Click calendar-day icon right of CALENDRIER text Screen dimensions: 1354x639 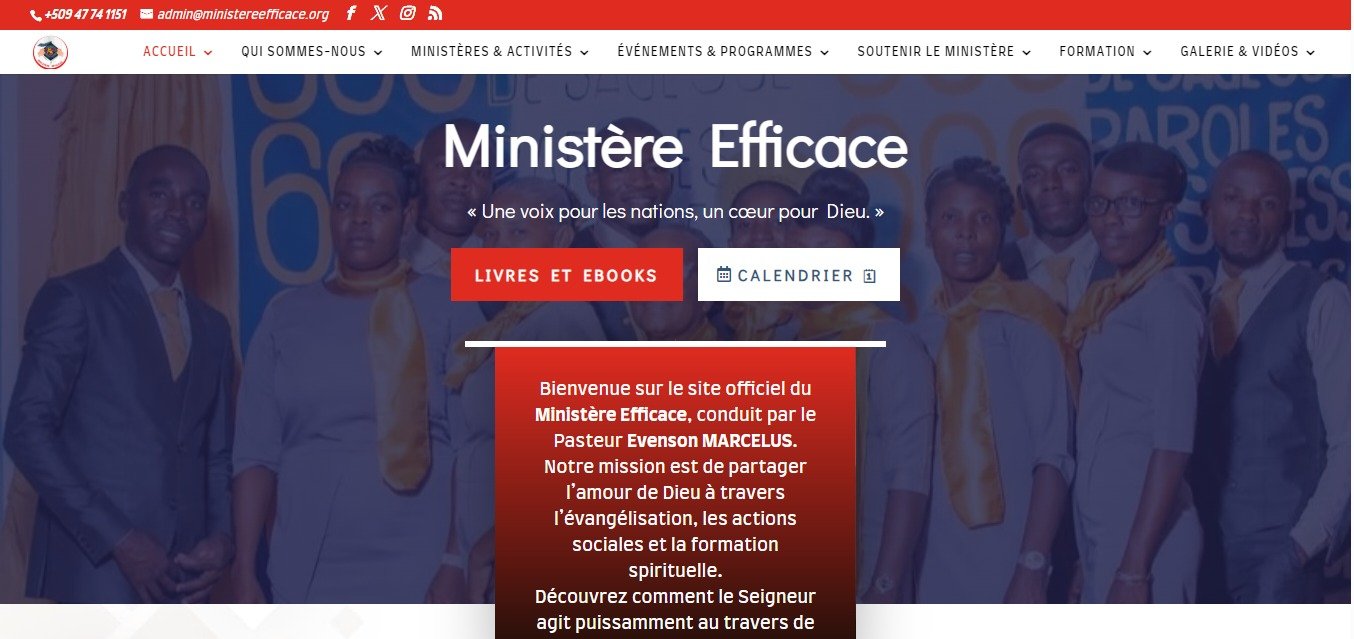coord(870,276)
